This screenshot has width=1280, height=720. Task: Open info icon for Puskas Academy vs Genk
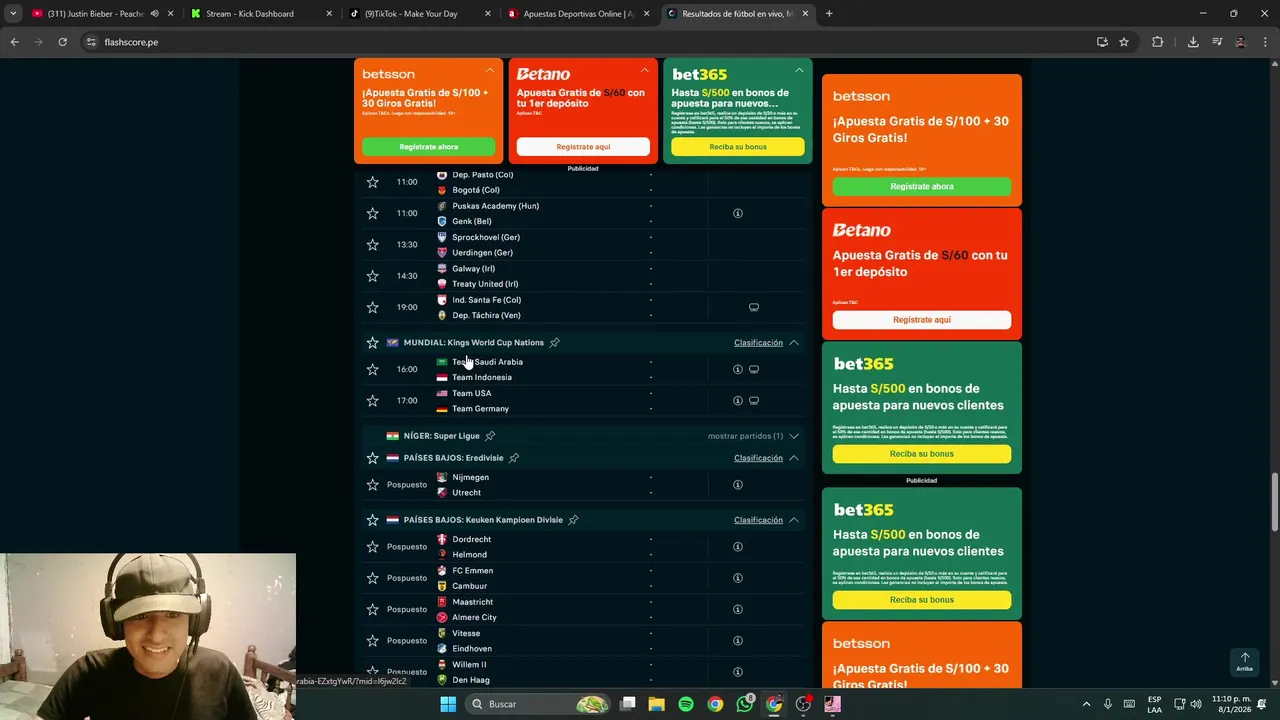(738, 213)
